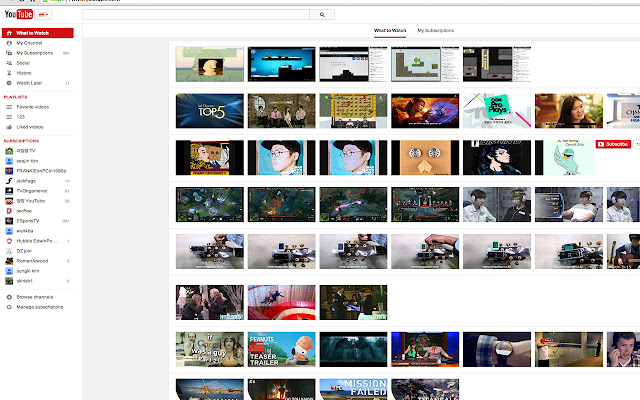Click the red Subscribe button
Image resolution: width=640 pixels, height=400 pixels.
(x=613, y=144)
